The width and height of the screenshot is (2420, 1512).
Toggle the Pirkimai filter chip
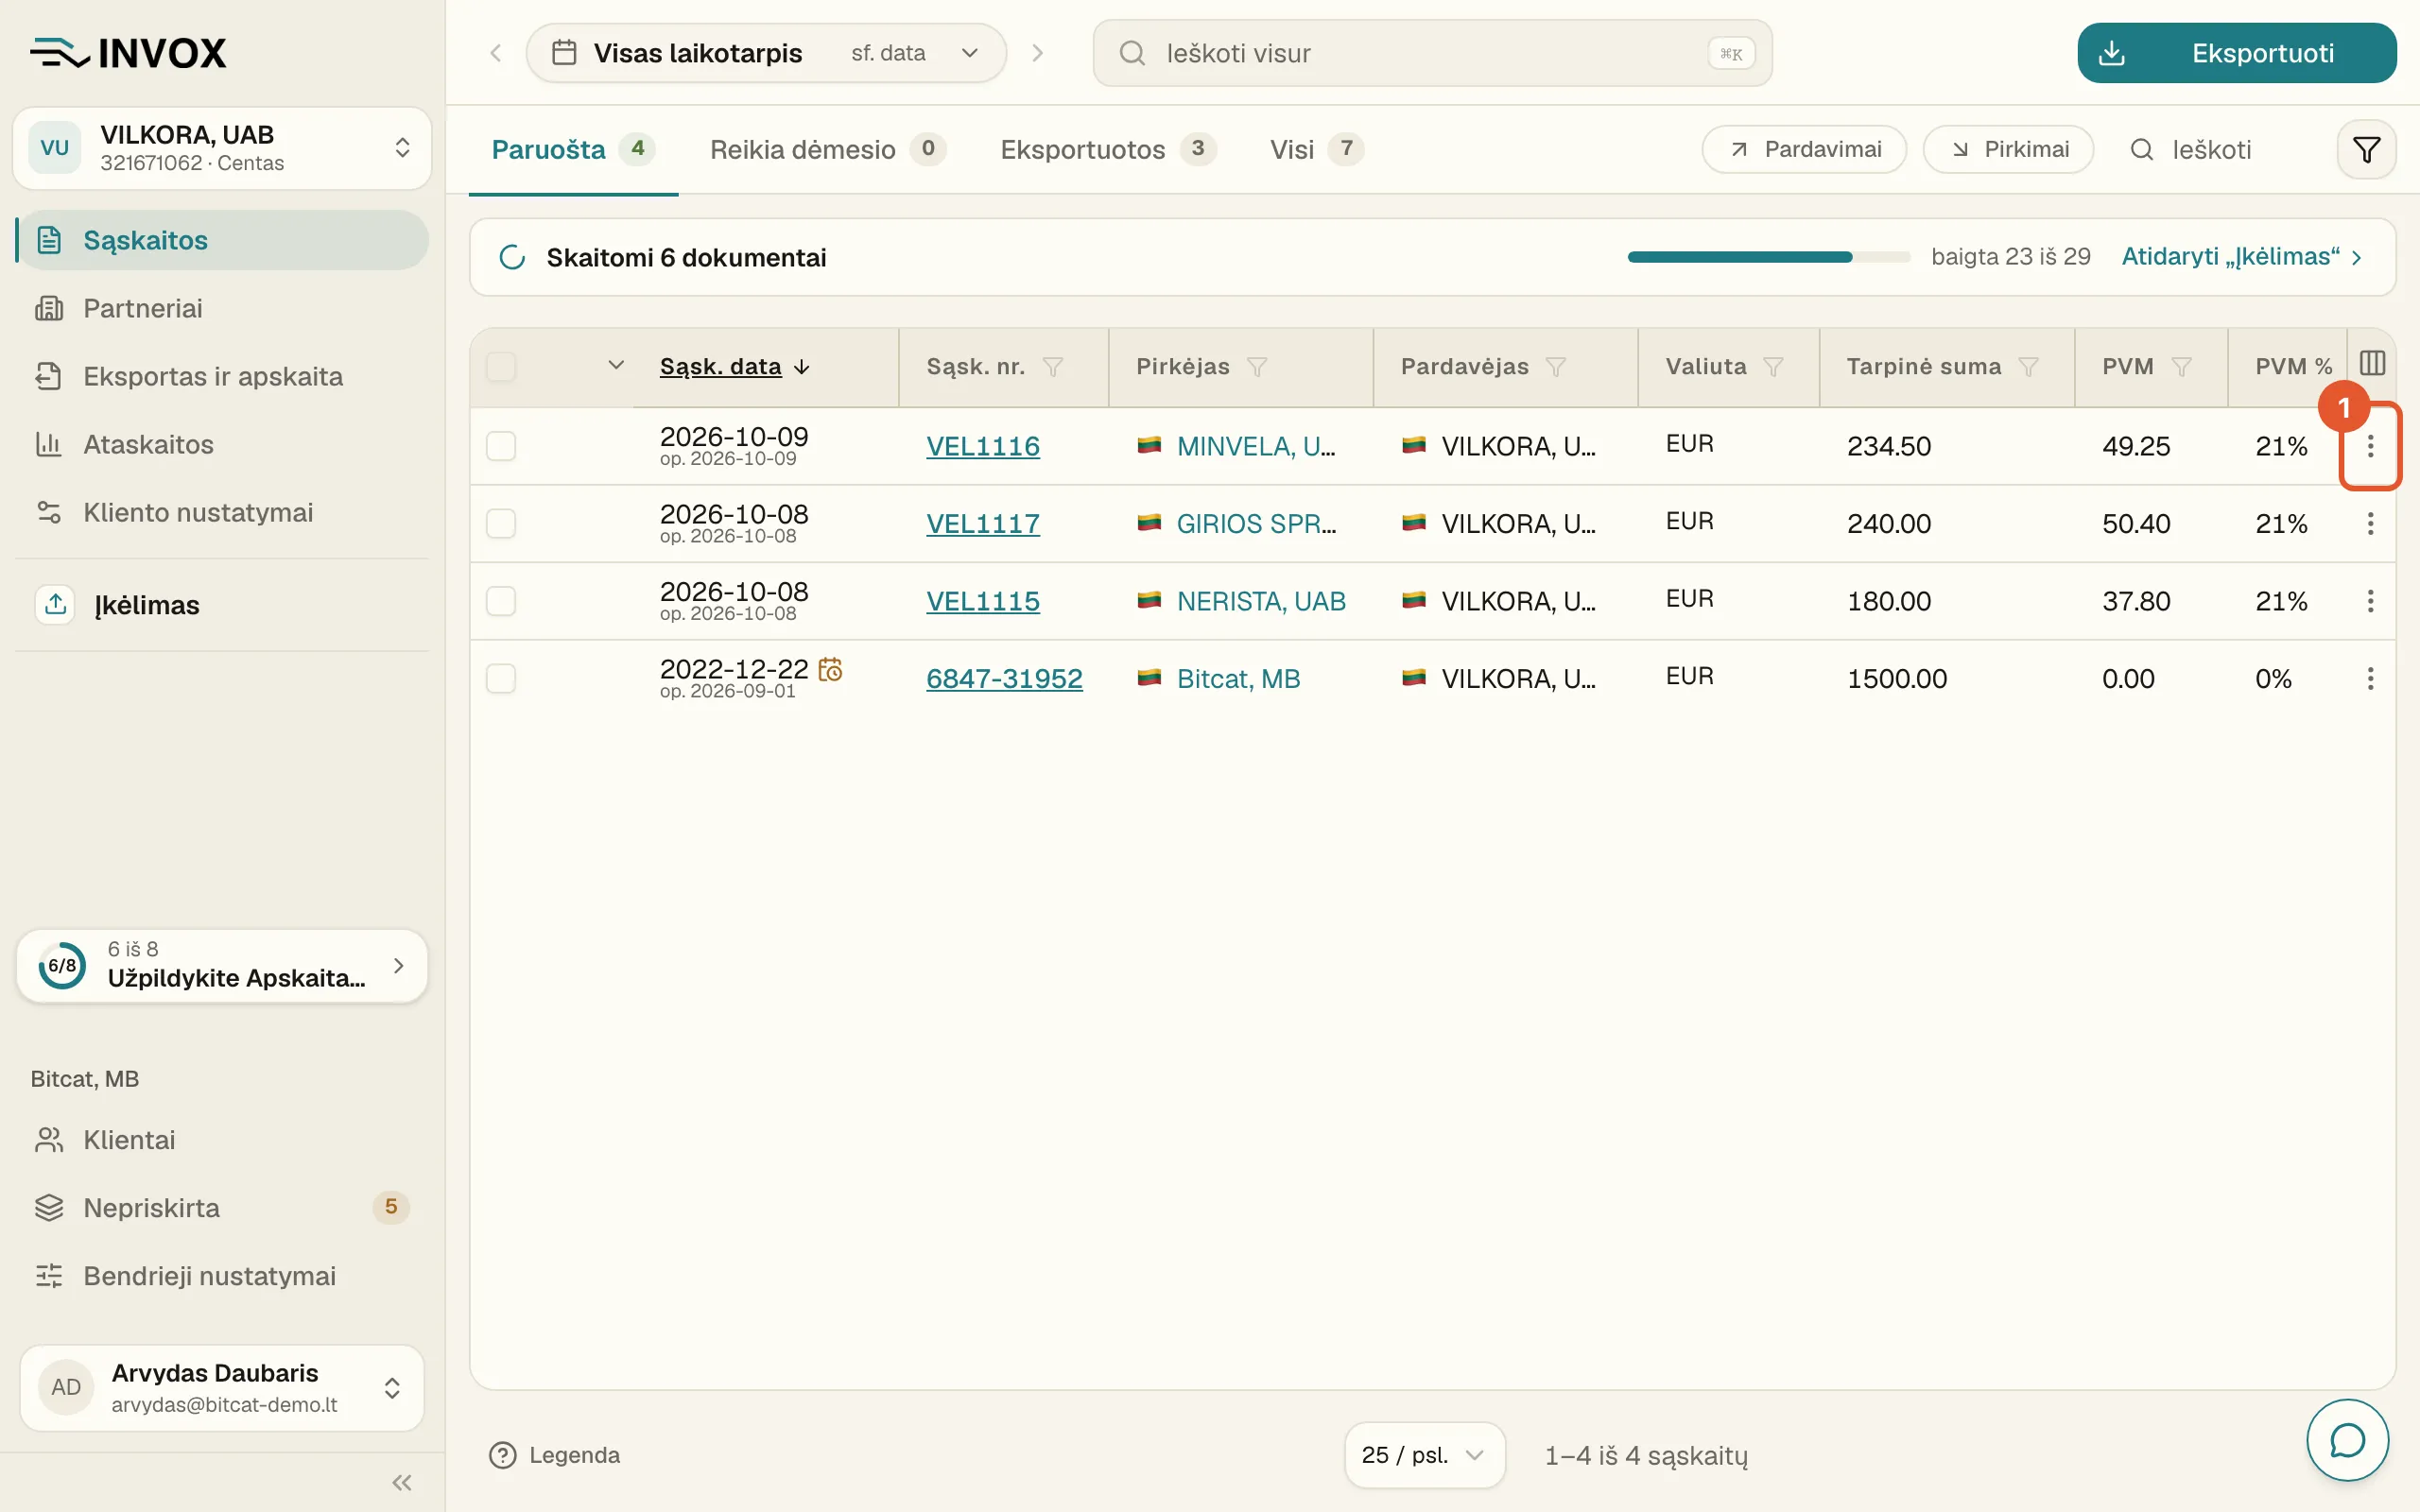pos(2008,150)
